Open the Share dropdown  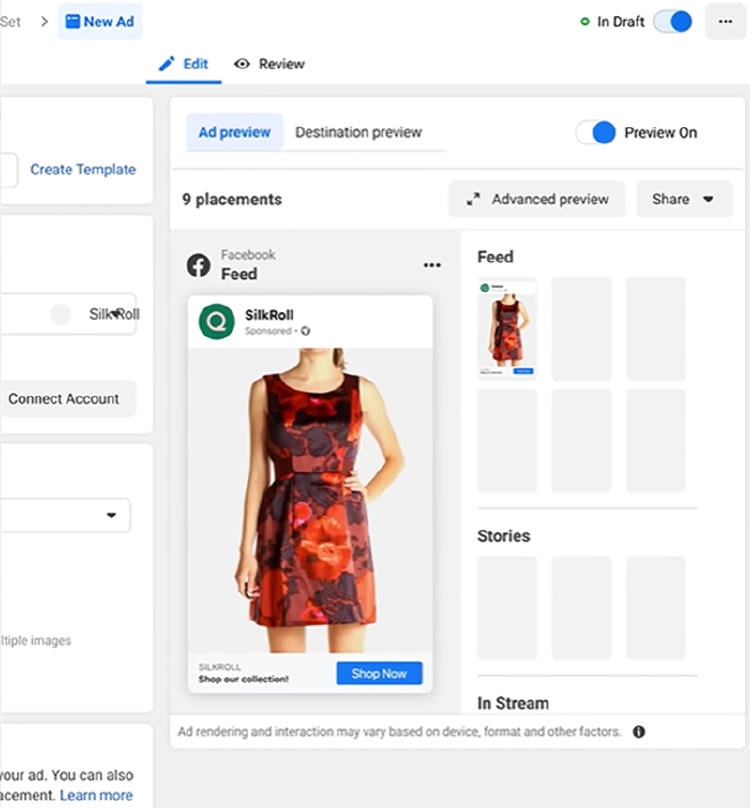coord(684,199)
